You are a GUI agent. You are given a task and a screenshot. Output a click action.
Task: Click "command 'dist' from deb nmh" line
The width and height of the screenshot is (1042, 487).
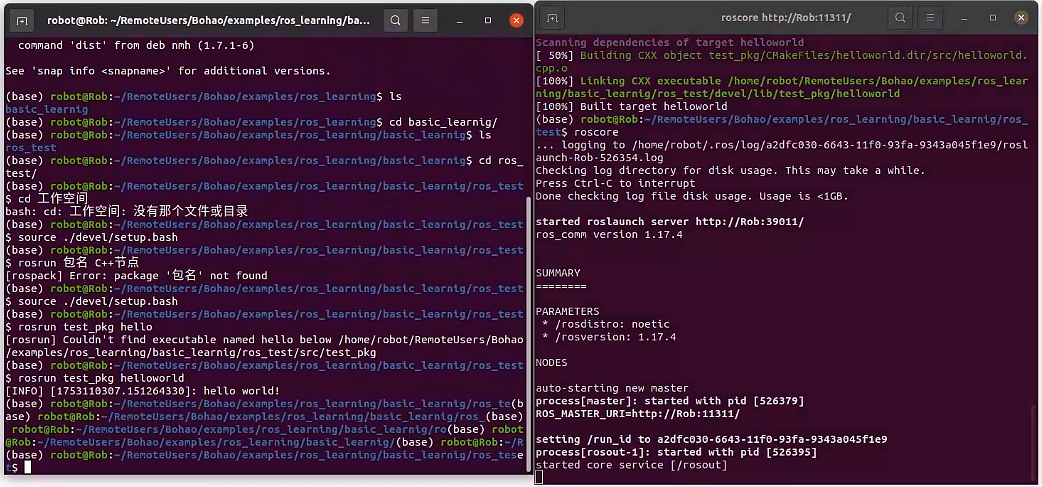point(136,46)
